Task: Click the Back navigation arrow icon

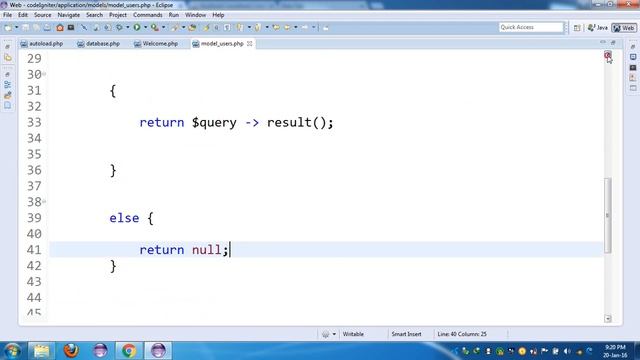Action: [287, 28]
